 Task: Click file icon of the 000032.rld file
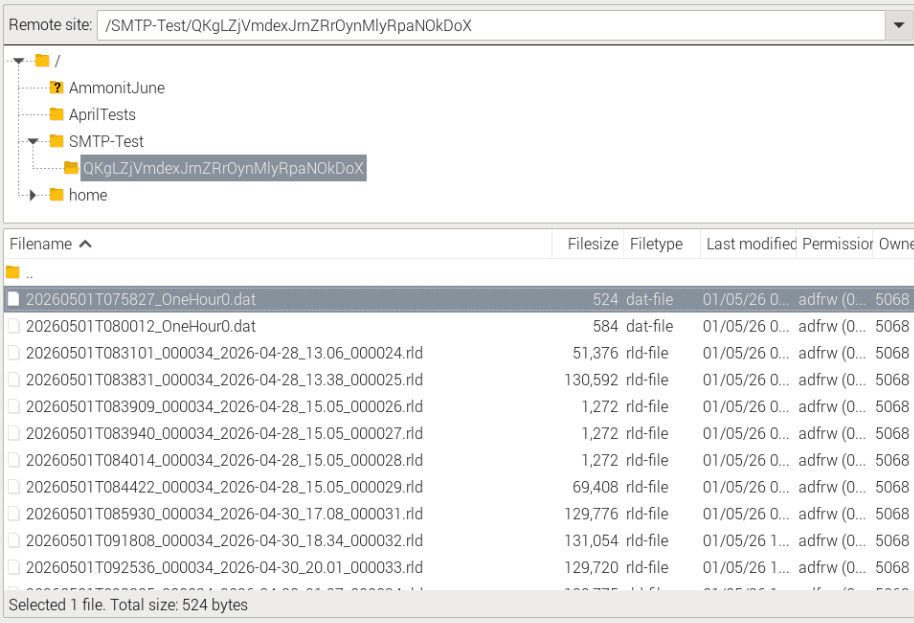(x=13, y=540)
